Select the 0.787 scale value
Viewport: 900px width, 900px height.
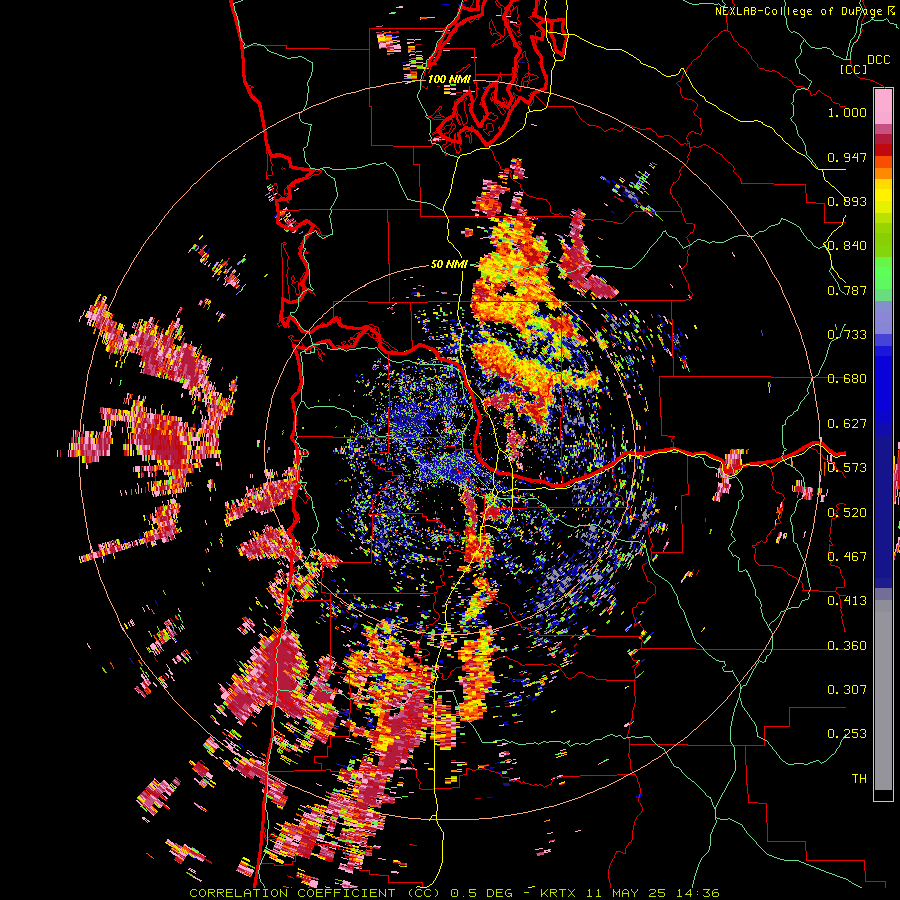coord(847,290)
